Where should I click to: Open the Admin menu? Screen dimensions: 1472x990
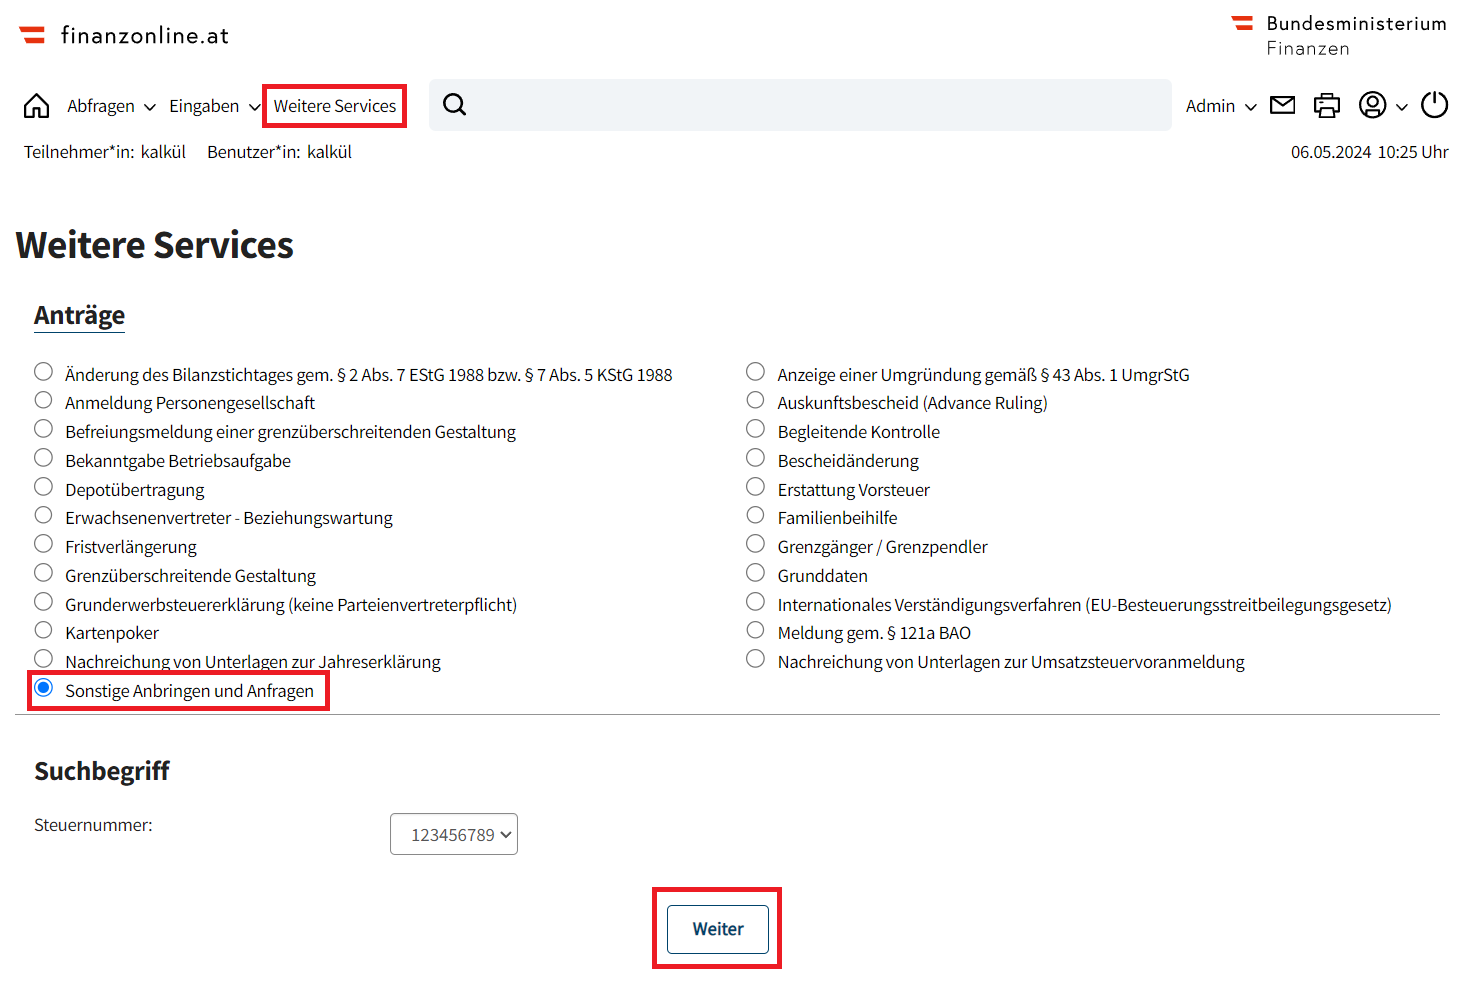coord(1220,105)
